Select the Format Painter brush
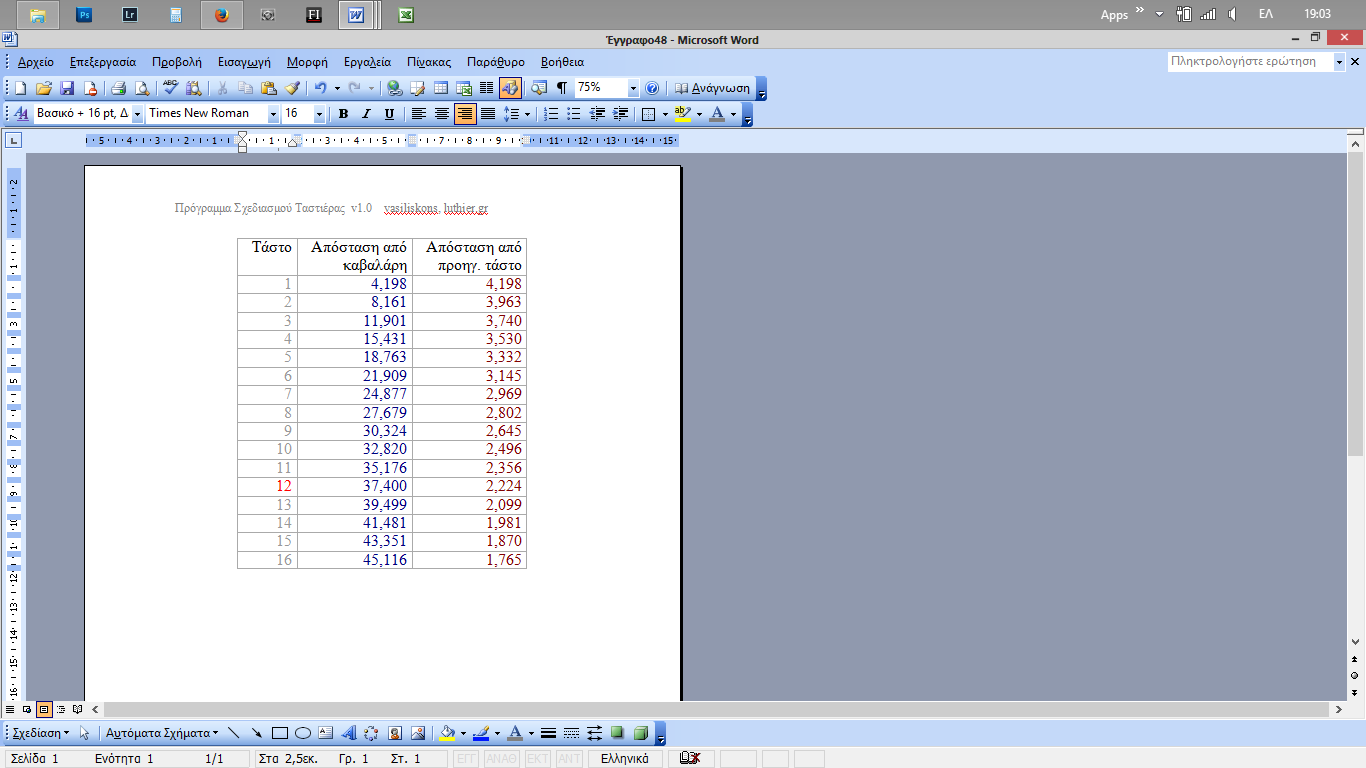 click(292, 88)
